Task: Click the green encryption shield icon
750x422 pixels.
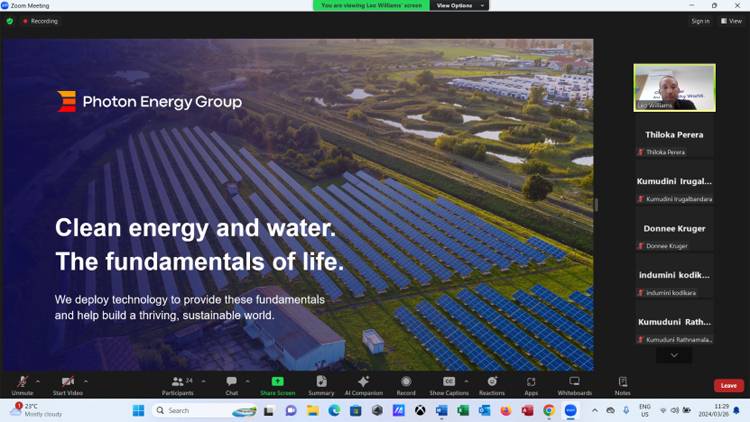Action: 10,21
